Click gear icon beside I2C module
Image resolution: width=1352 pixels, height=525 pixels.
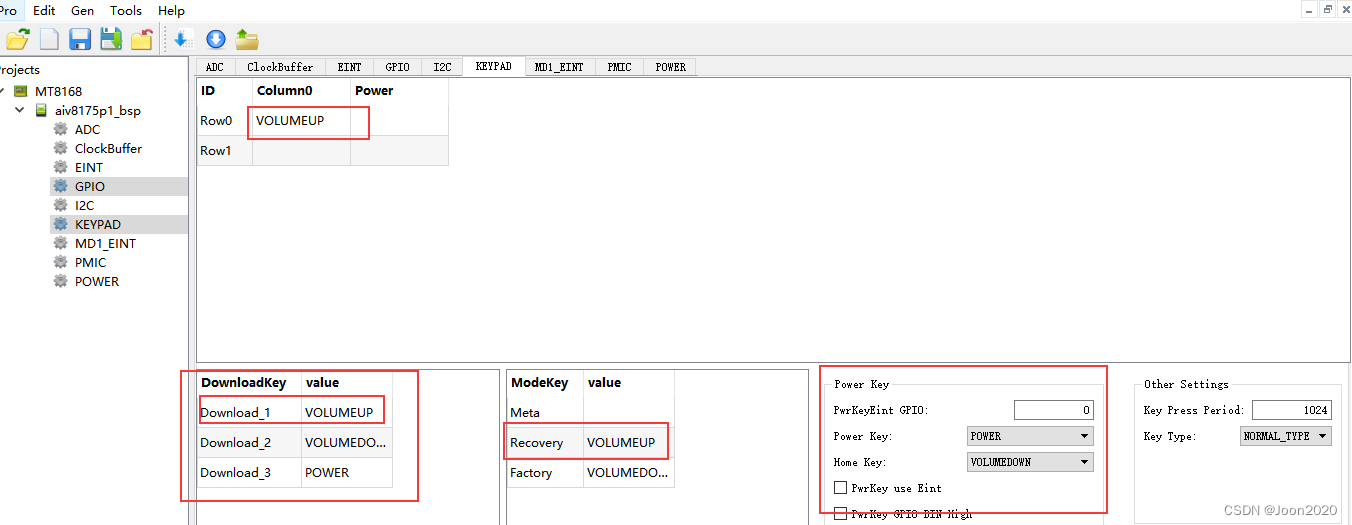[61, 206]
